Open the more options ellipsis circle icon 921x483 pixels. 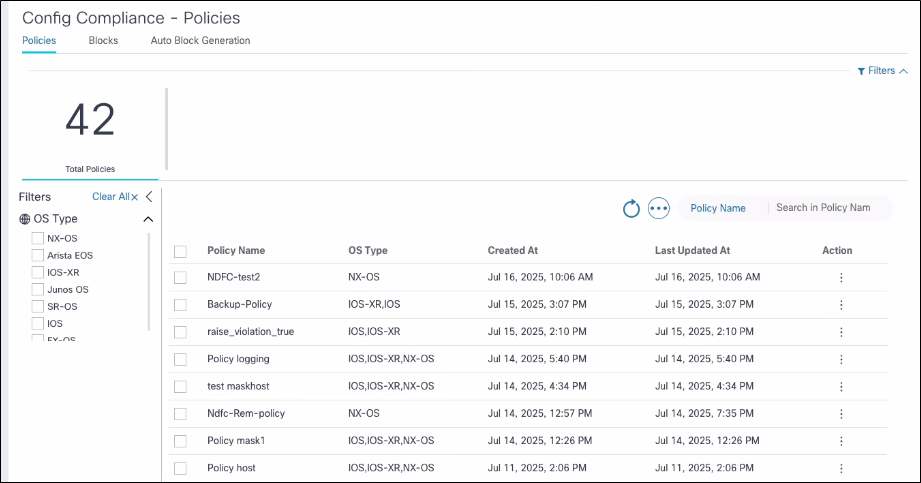coord(658,208)
